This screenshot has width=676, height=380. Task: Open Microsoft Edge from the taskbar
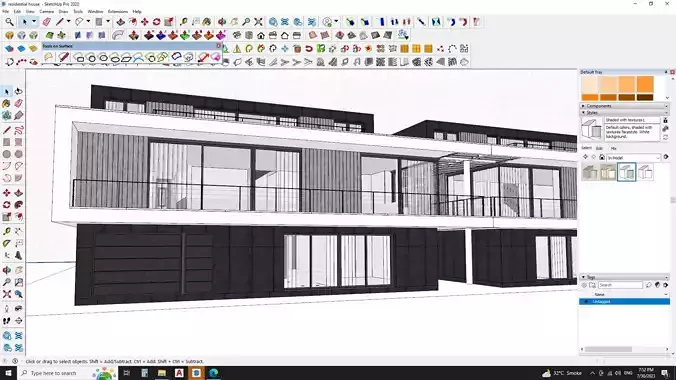pyautogui.click(x=214, y=373)
